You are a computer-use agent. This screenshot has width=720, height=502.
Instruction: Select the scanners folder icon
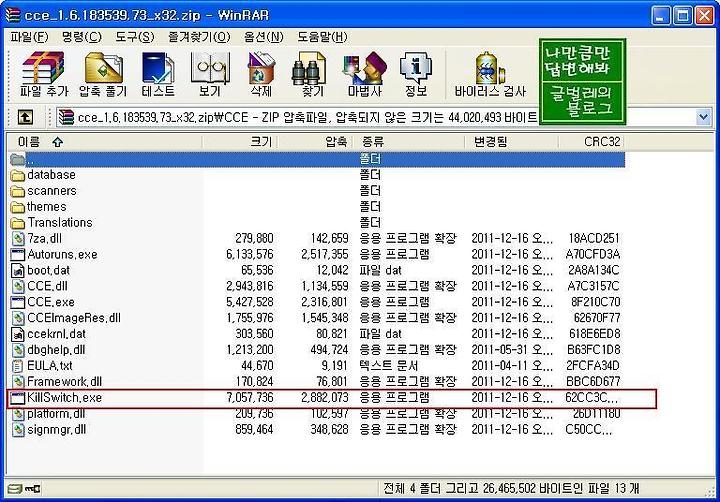pos(17,191)
